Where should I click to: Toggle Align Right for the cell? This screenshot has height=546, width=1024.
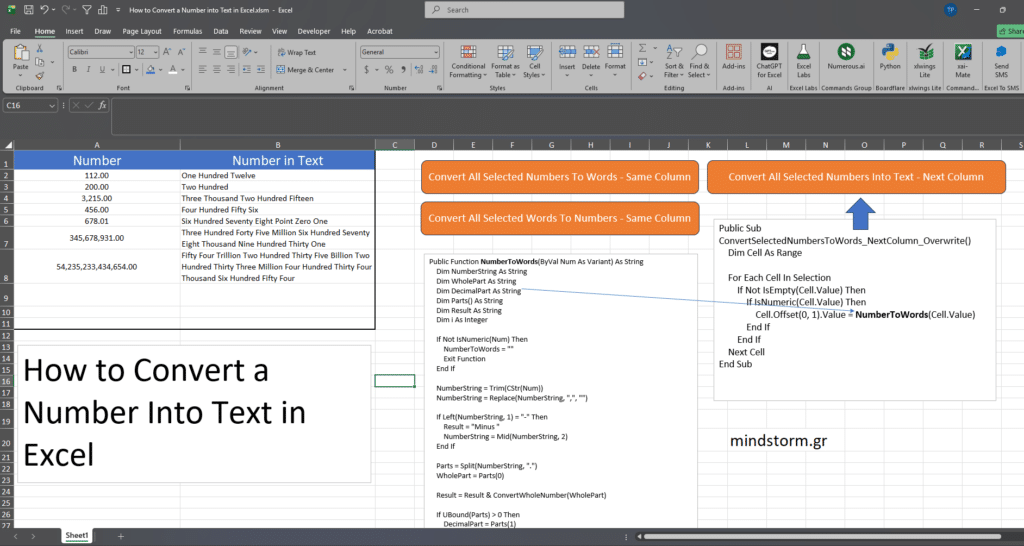(x=231, y=69)
